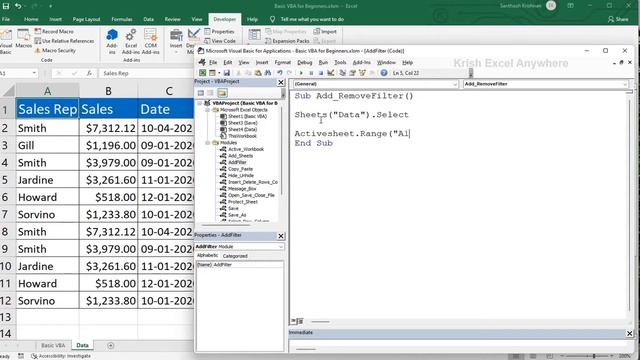Click Tell me what you want search box
This screenshot has width=640, height=360.
(308, 19)
